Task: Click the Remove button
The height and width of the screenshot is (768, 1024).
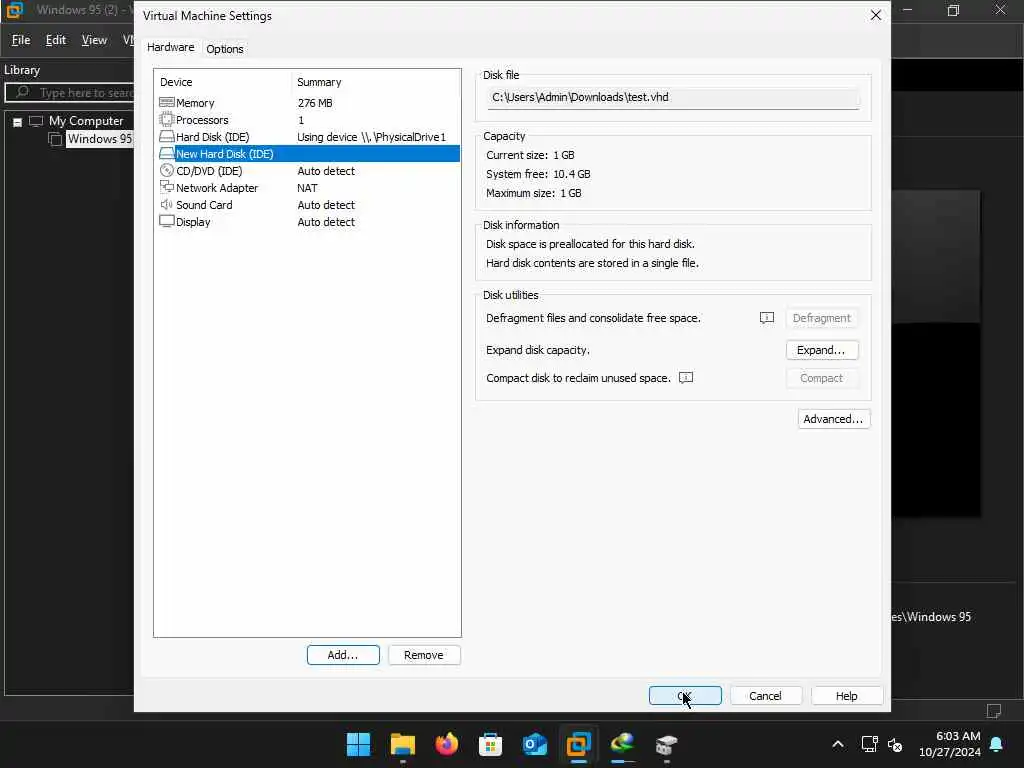Action: [424, 655]
